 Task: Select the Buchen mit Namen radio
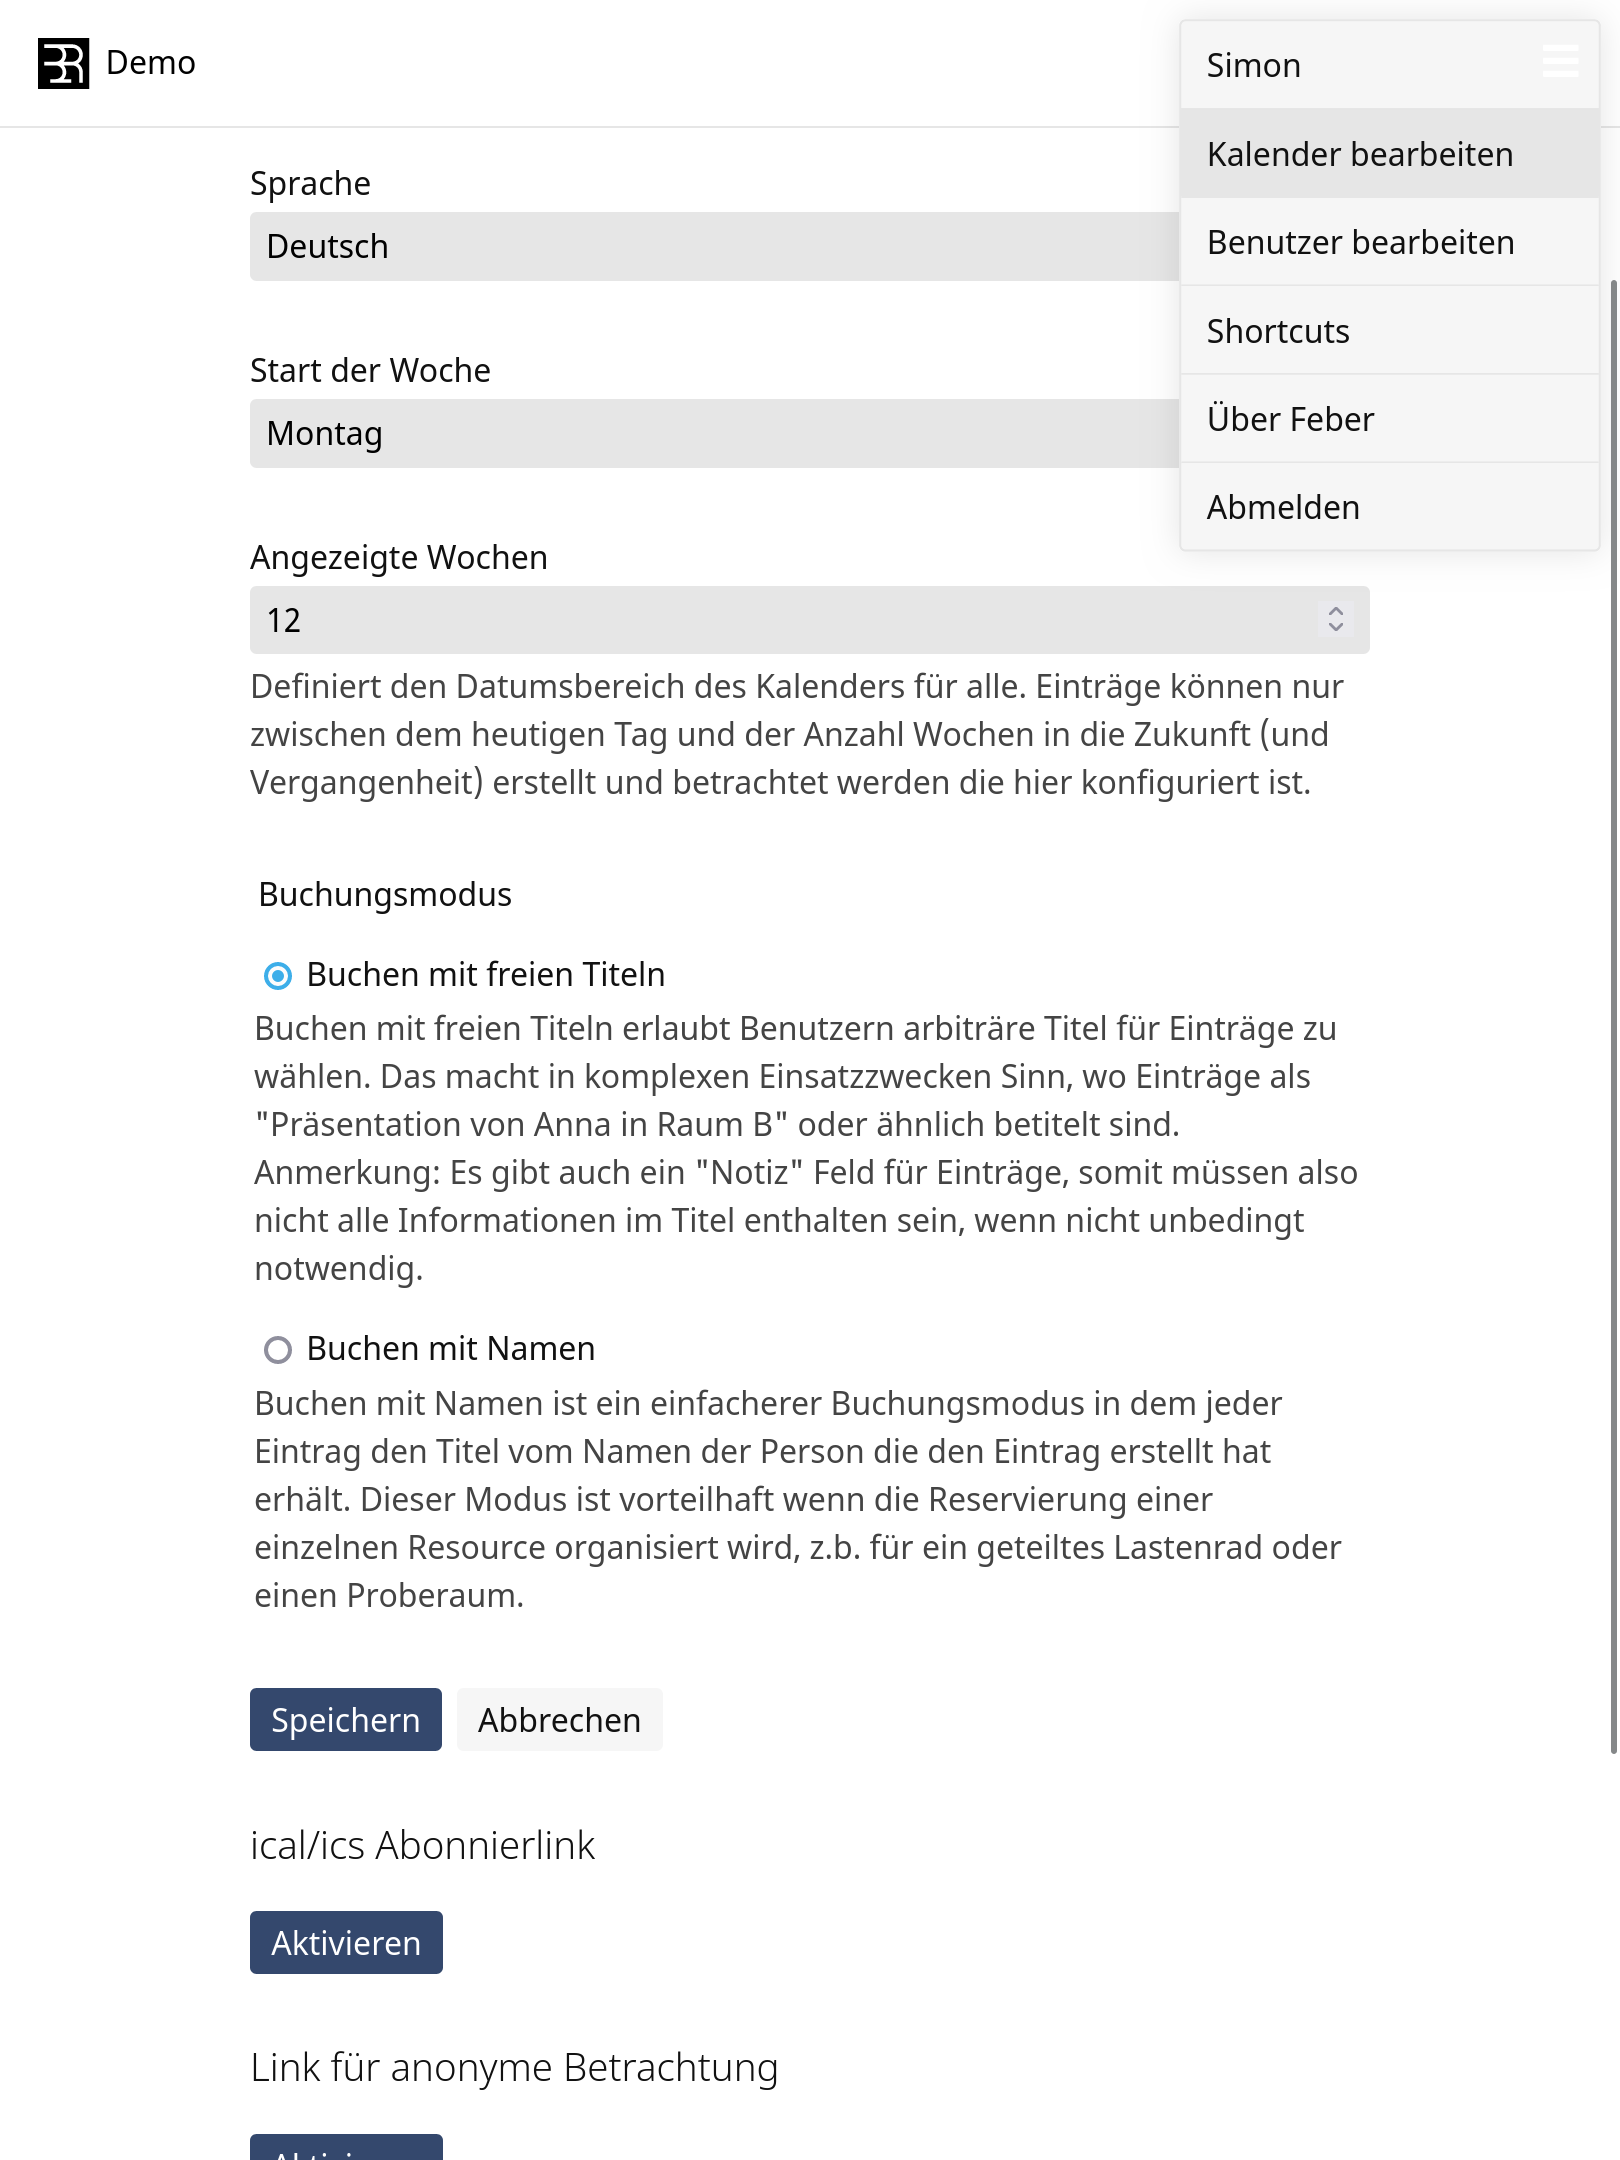point(278,1350)
